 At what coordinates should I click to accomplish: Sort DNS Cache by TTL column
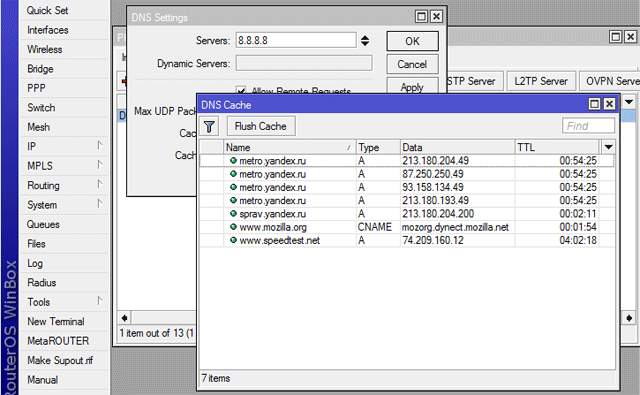557,147
